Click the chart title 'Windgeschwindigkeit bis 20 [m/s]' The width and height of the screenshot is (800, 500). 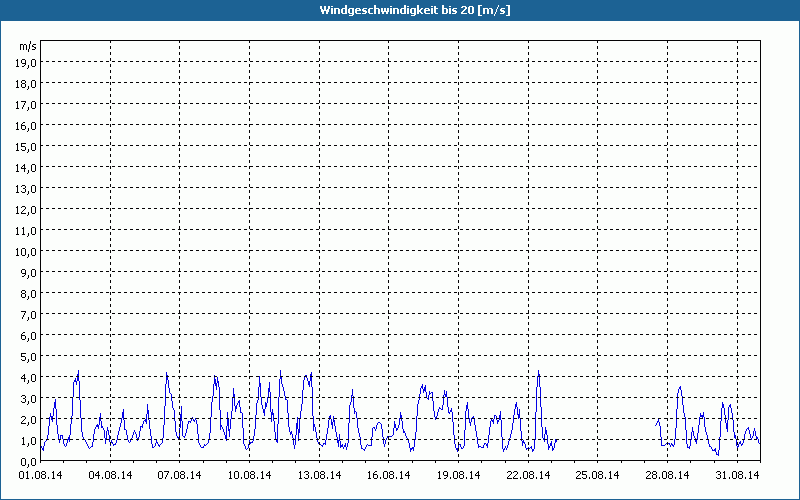click(415, 10)
